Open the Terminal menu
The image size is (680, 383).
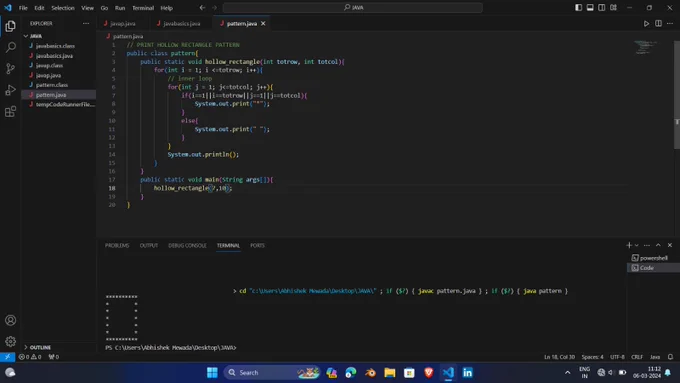tap(143, 8)
